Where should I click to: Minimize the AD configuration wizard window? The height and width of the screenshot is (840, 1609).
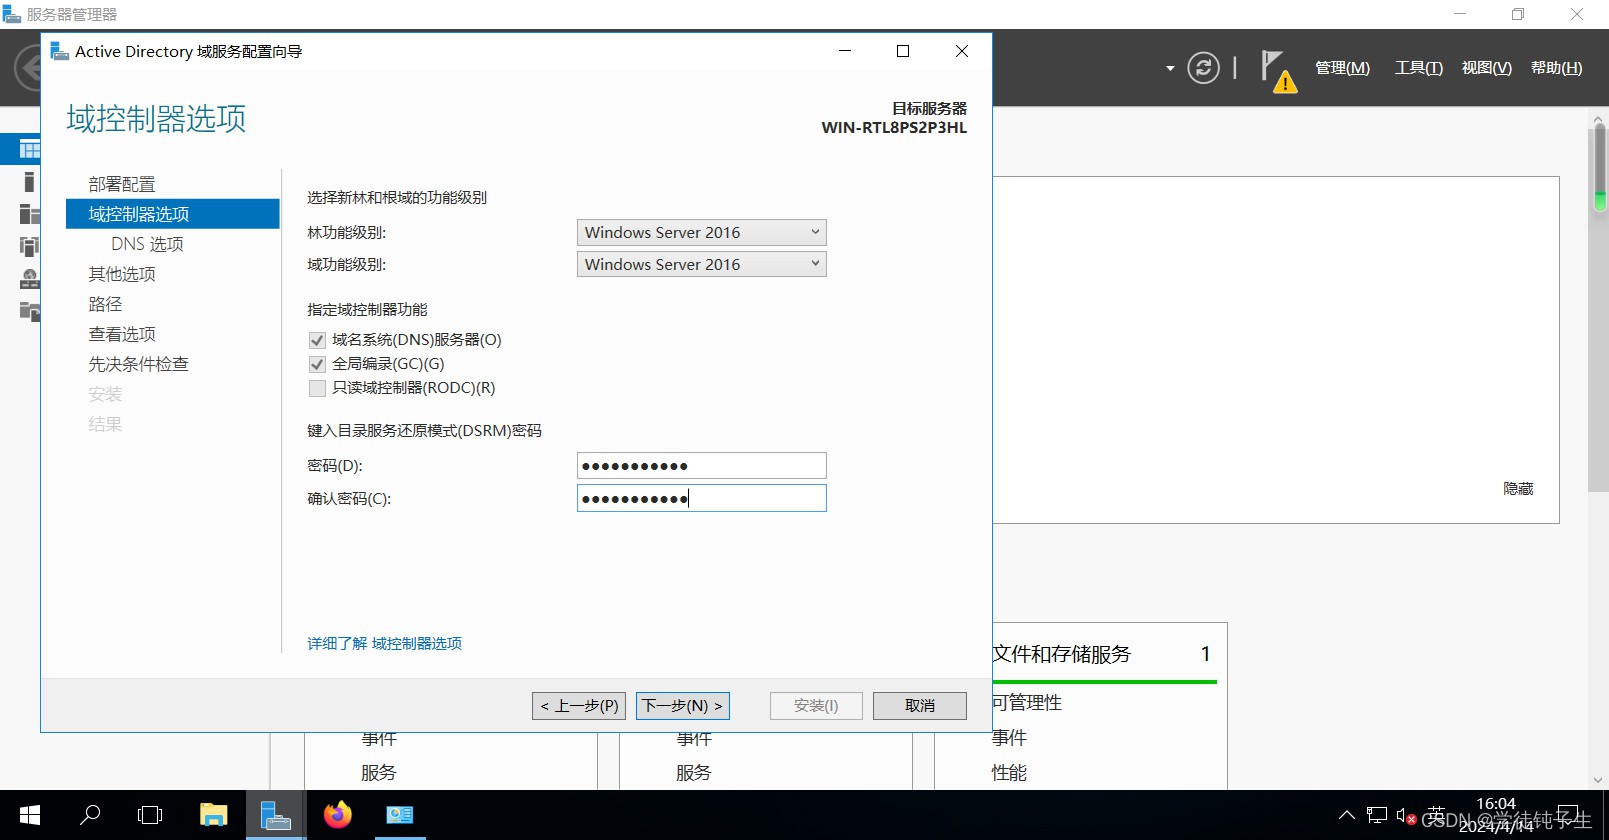point(845,51)
